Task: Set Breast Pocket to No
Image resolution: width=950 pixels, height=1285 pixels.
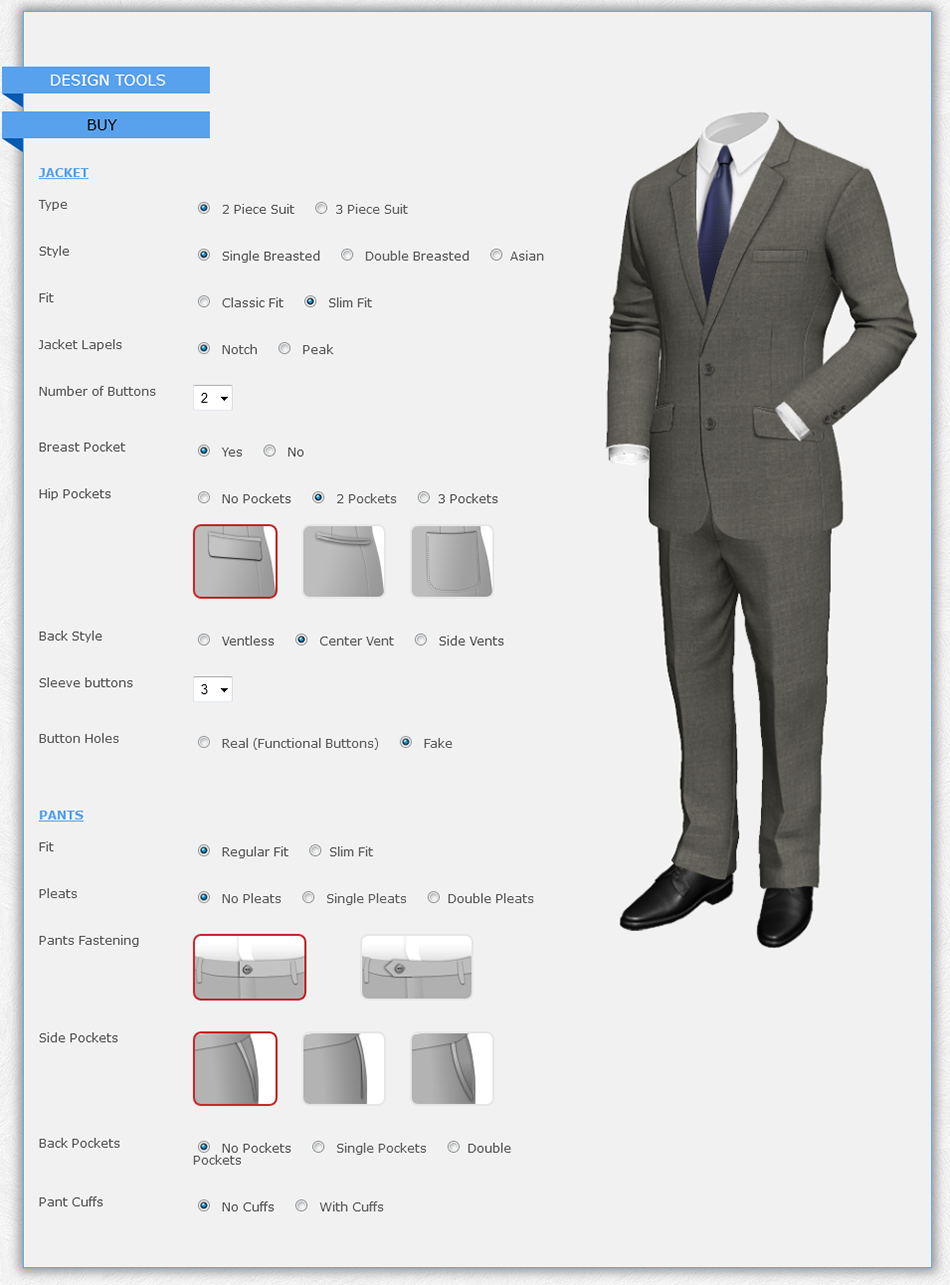Action: tap(269, 451)
